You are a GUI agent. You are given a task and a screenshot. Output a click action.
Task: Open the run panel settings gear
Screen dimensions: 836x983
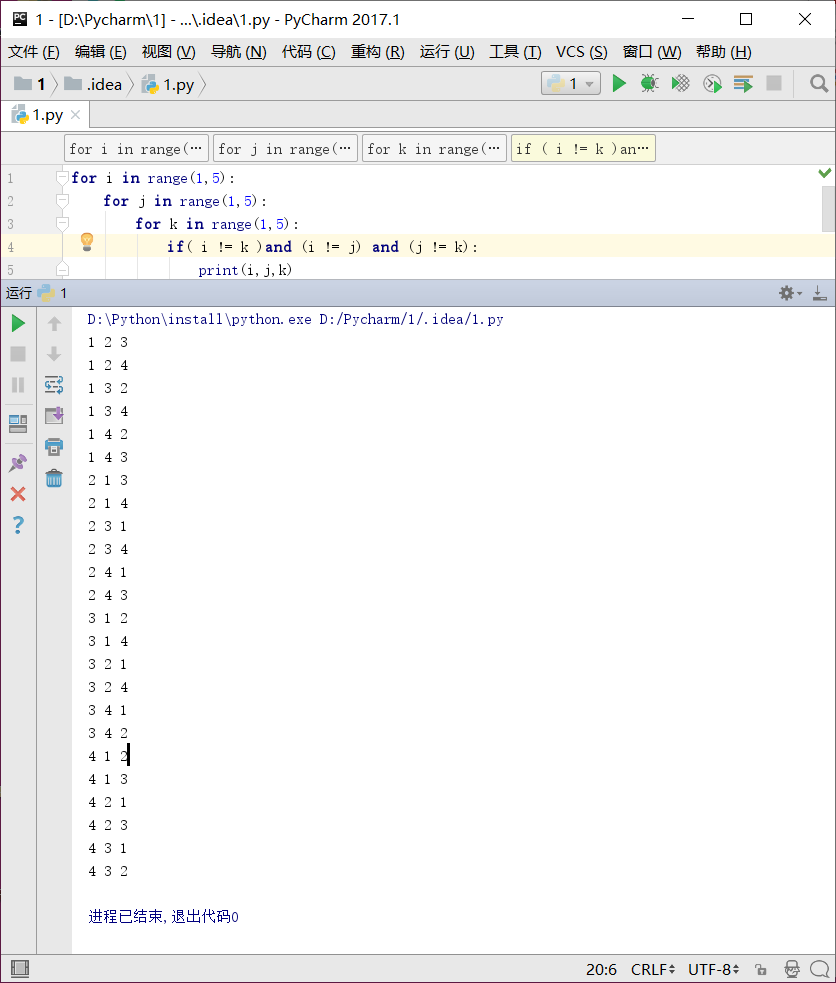click(x=786, y=292)
